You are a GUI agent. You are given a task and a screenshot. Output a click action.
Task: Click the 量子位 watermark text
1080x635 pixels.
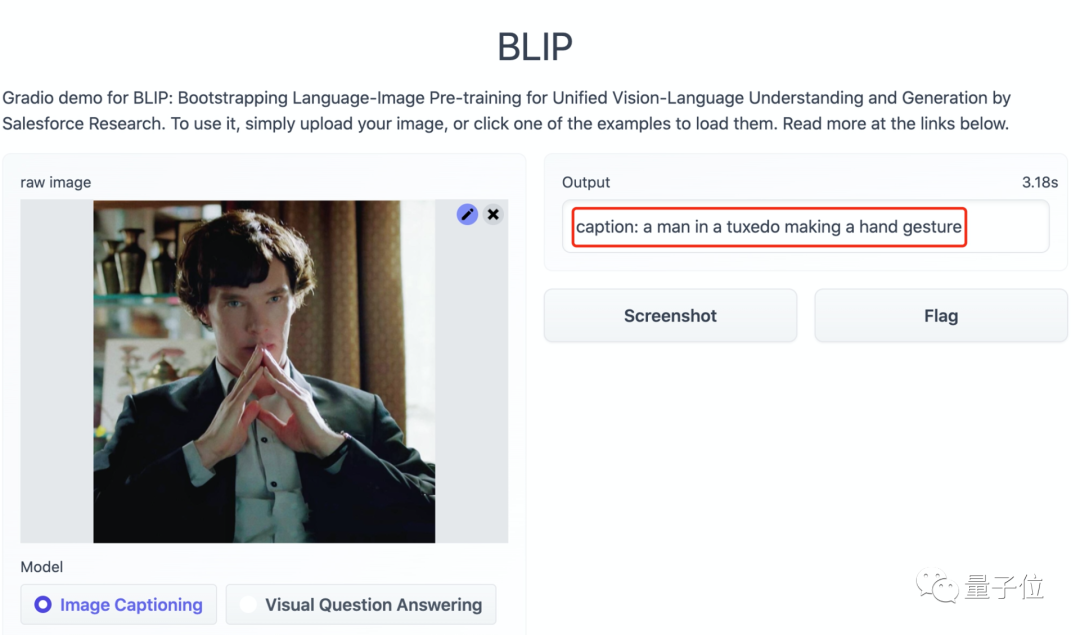(x=1005, y=587)
